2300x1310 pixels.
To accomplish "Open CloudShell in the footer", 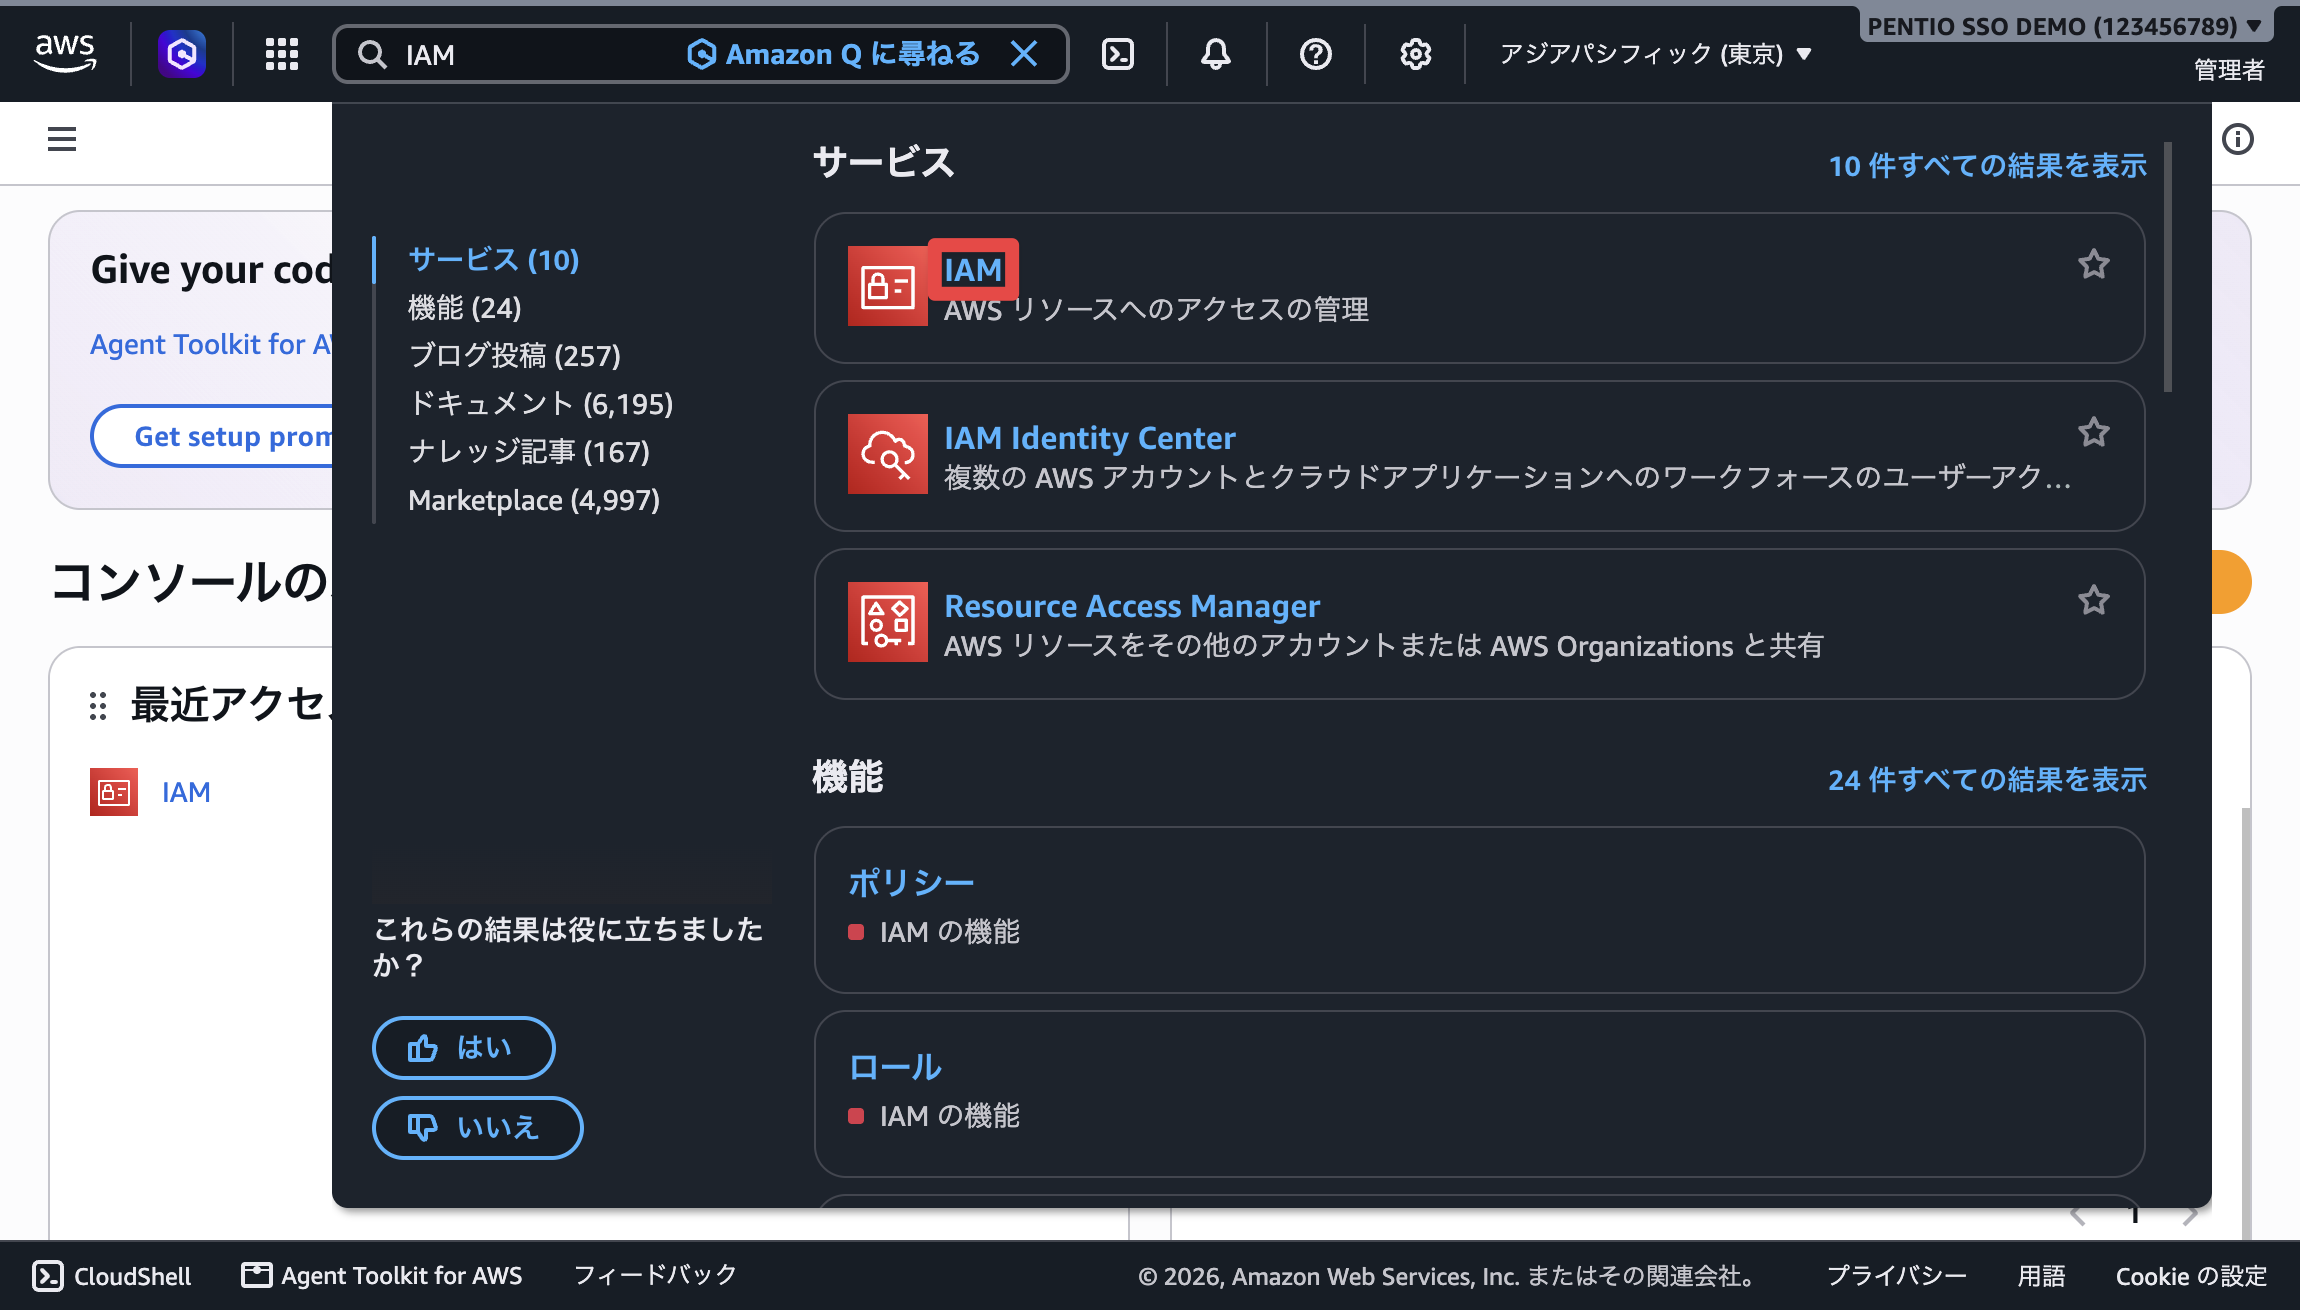I will [x=112, y=1276].
